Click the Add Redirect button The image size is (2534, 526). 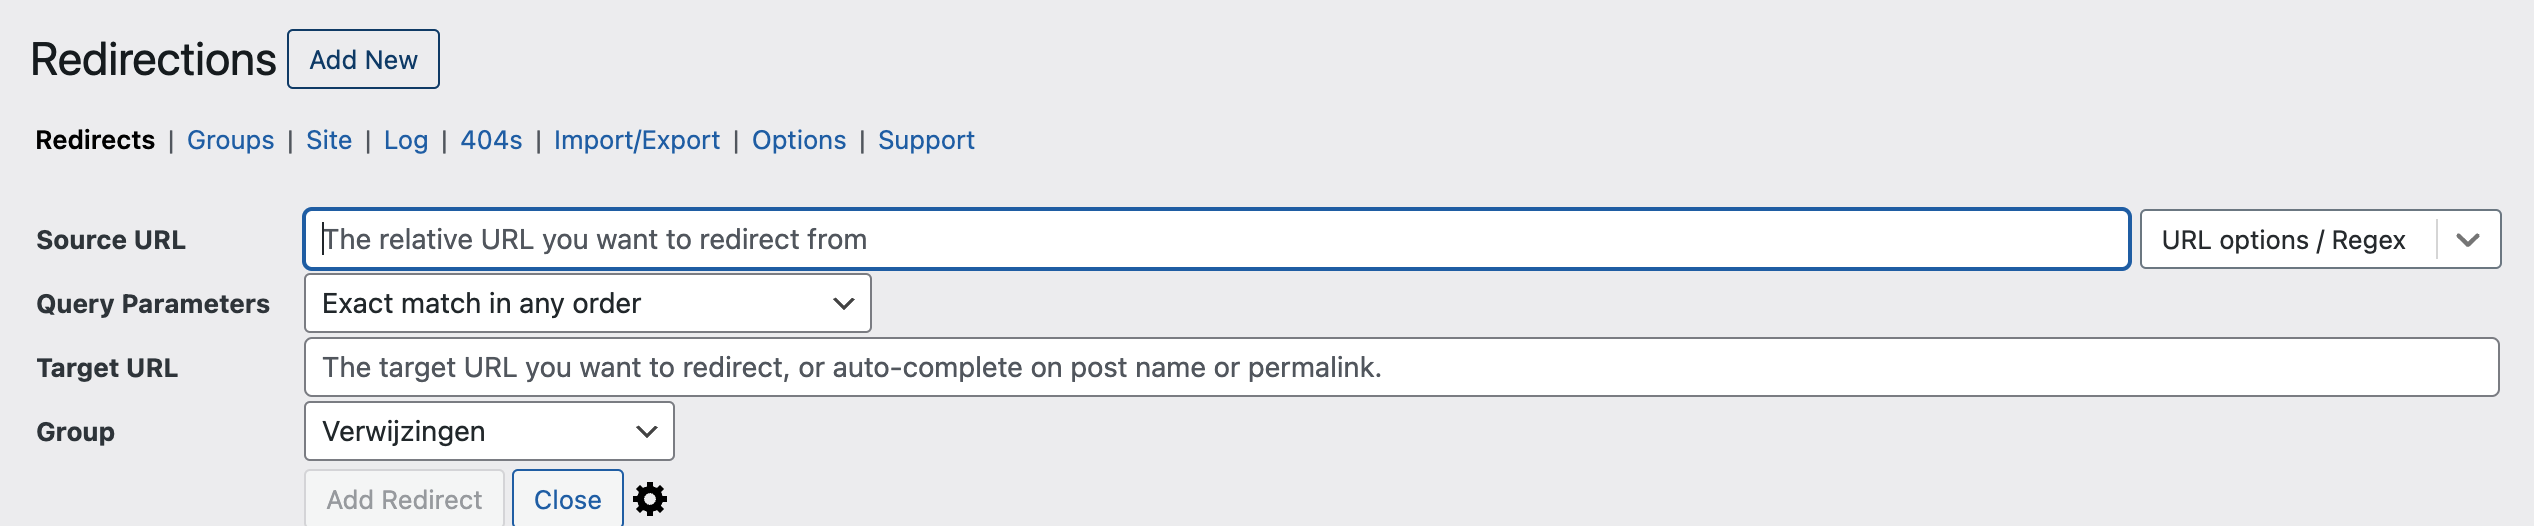(x=404, y=499)
